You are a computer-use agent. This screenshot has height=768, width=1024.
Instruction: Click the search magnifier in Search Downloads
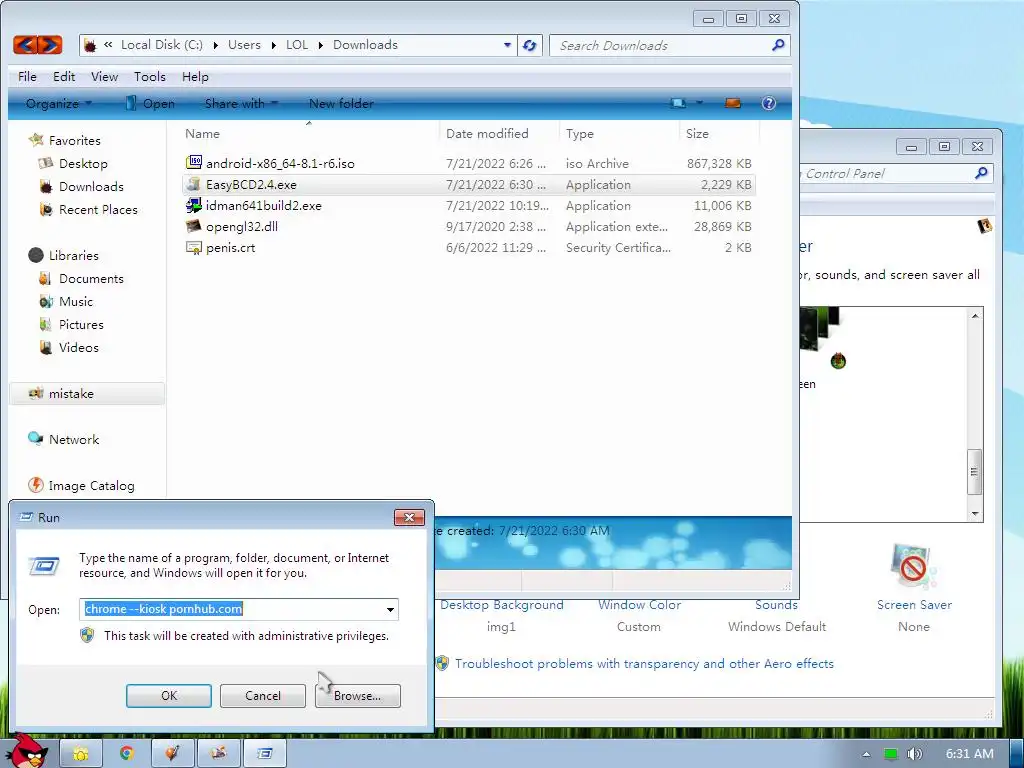click(x=778, y=45)
